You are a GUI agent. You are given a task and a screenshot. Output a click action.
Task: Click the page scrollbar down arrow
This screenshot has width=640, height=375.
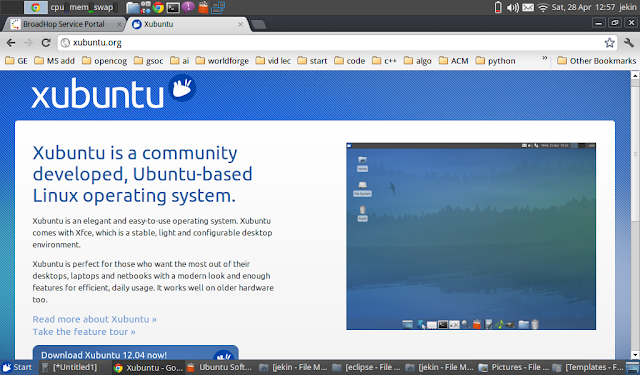[x=635, y=355]
